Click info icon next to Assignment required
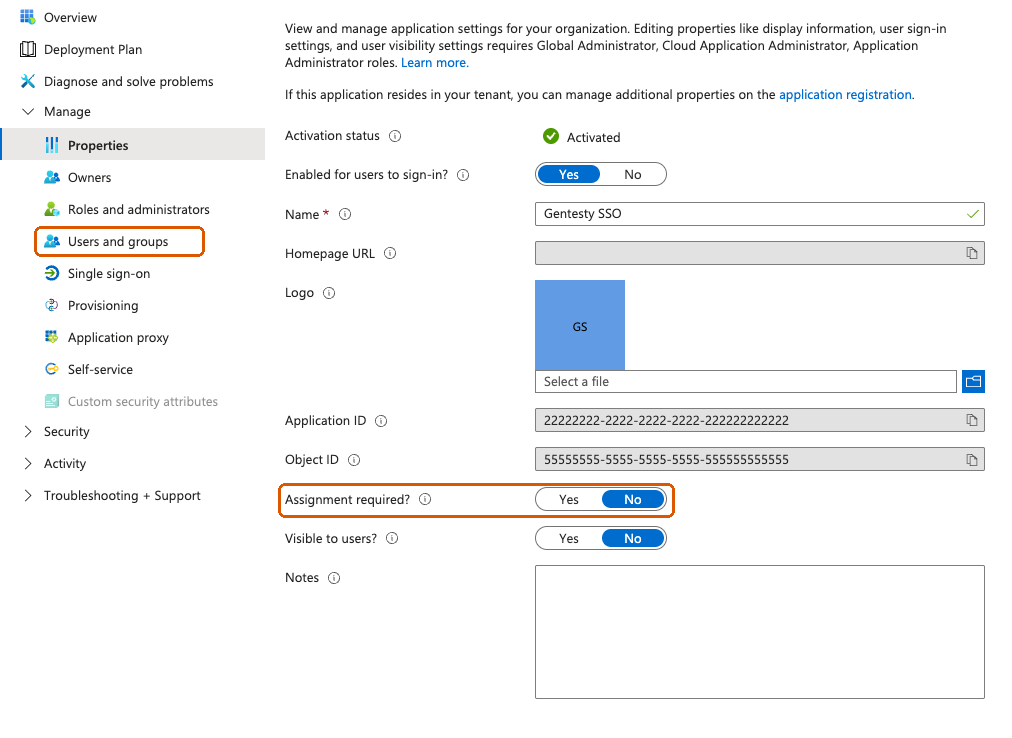This screenshot has width=1012, height=738. tap(425, 499)
